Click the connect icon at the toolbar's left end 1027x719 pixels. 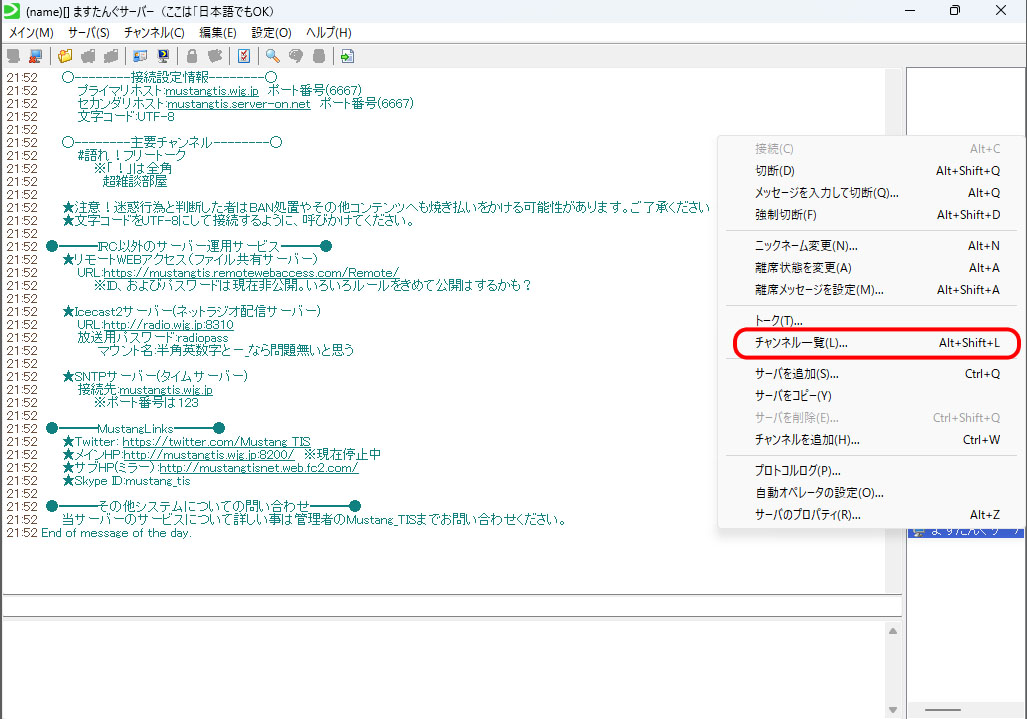pyautogui.click(x=12, y=56)
